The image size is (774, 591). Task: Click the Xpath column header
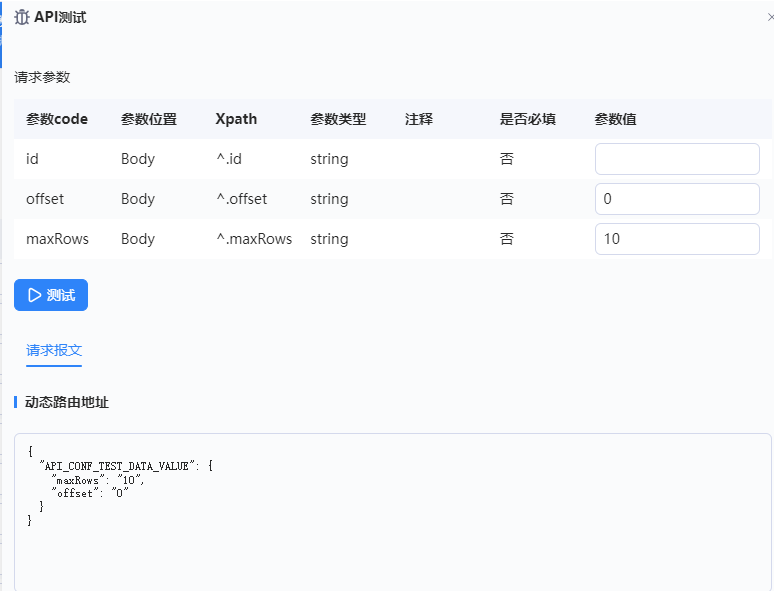[236, 119]
